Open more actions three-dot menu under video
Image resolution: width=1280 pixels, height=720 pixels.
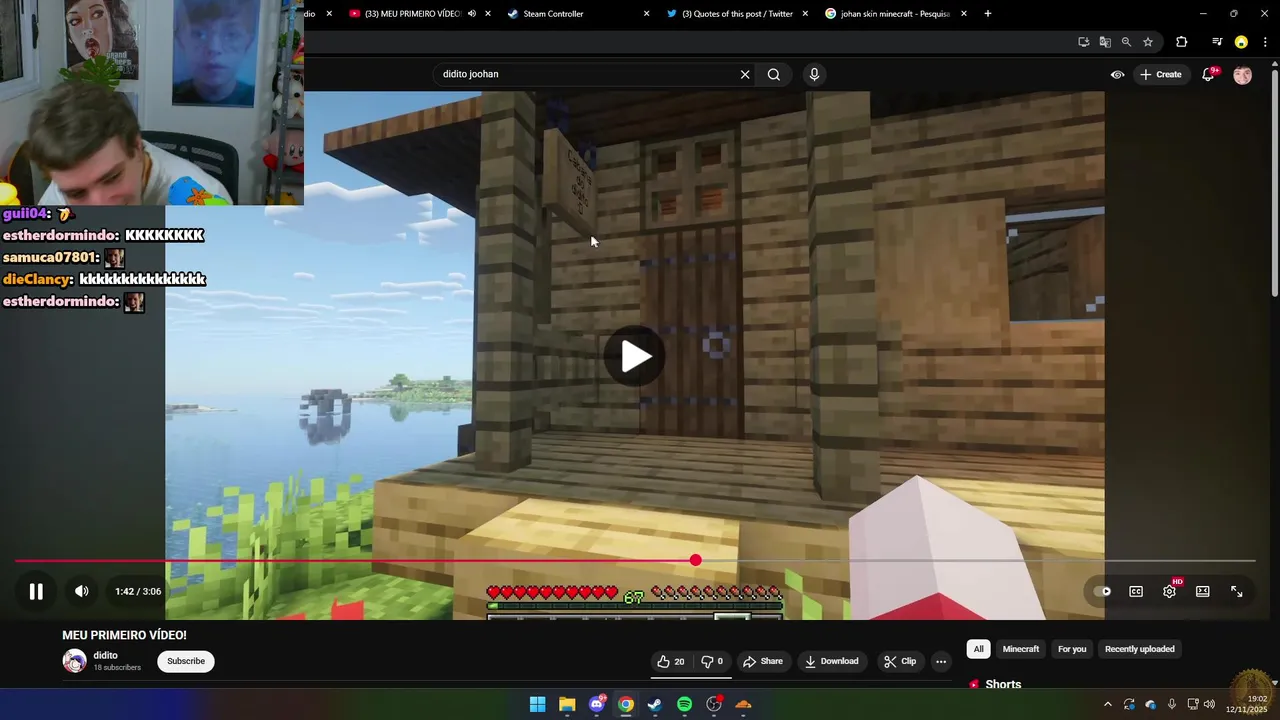(x=941, y=661)
